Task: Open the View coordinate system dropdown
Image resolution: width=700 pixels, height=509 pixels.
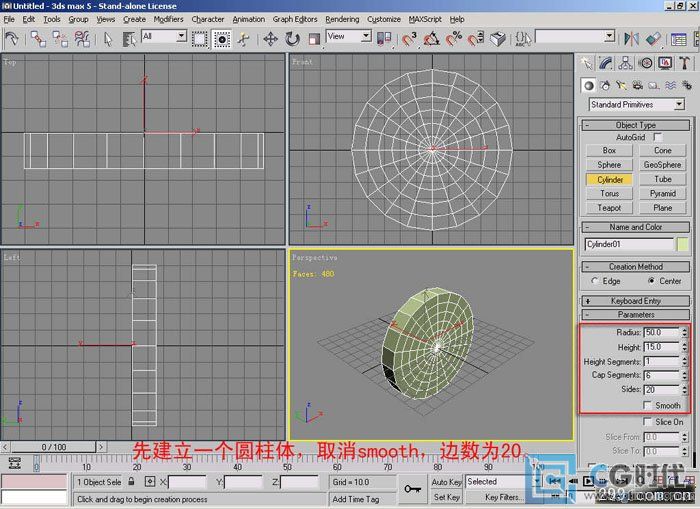Action: click(366, 36)
